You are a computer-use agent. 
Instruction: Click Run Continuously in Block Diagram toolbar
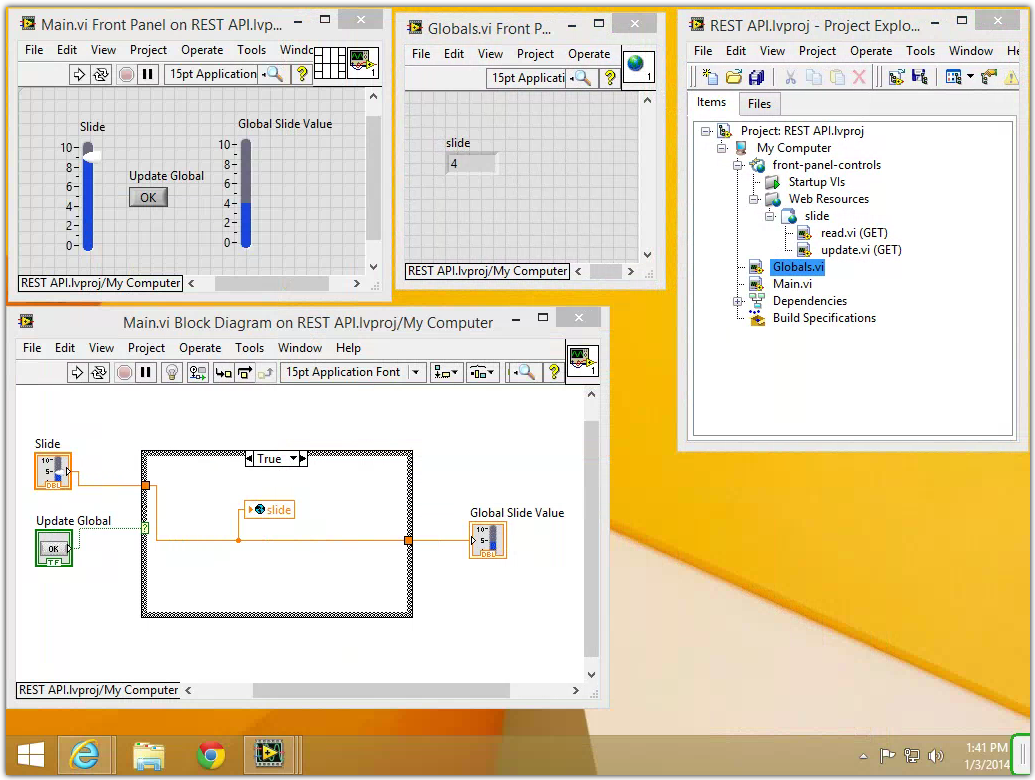100,372
